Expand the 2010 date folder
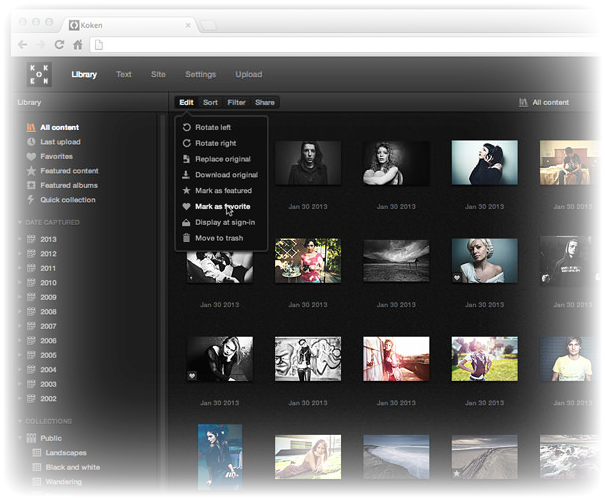 (x=20, y=283)
